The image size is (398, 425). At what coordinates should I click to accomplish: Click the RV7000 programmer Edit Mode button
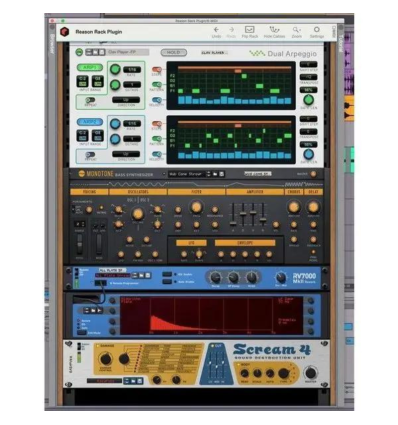82,332
